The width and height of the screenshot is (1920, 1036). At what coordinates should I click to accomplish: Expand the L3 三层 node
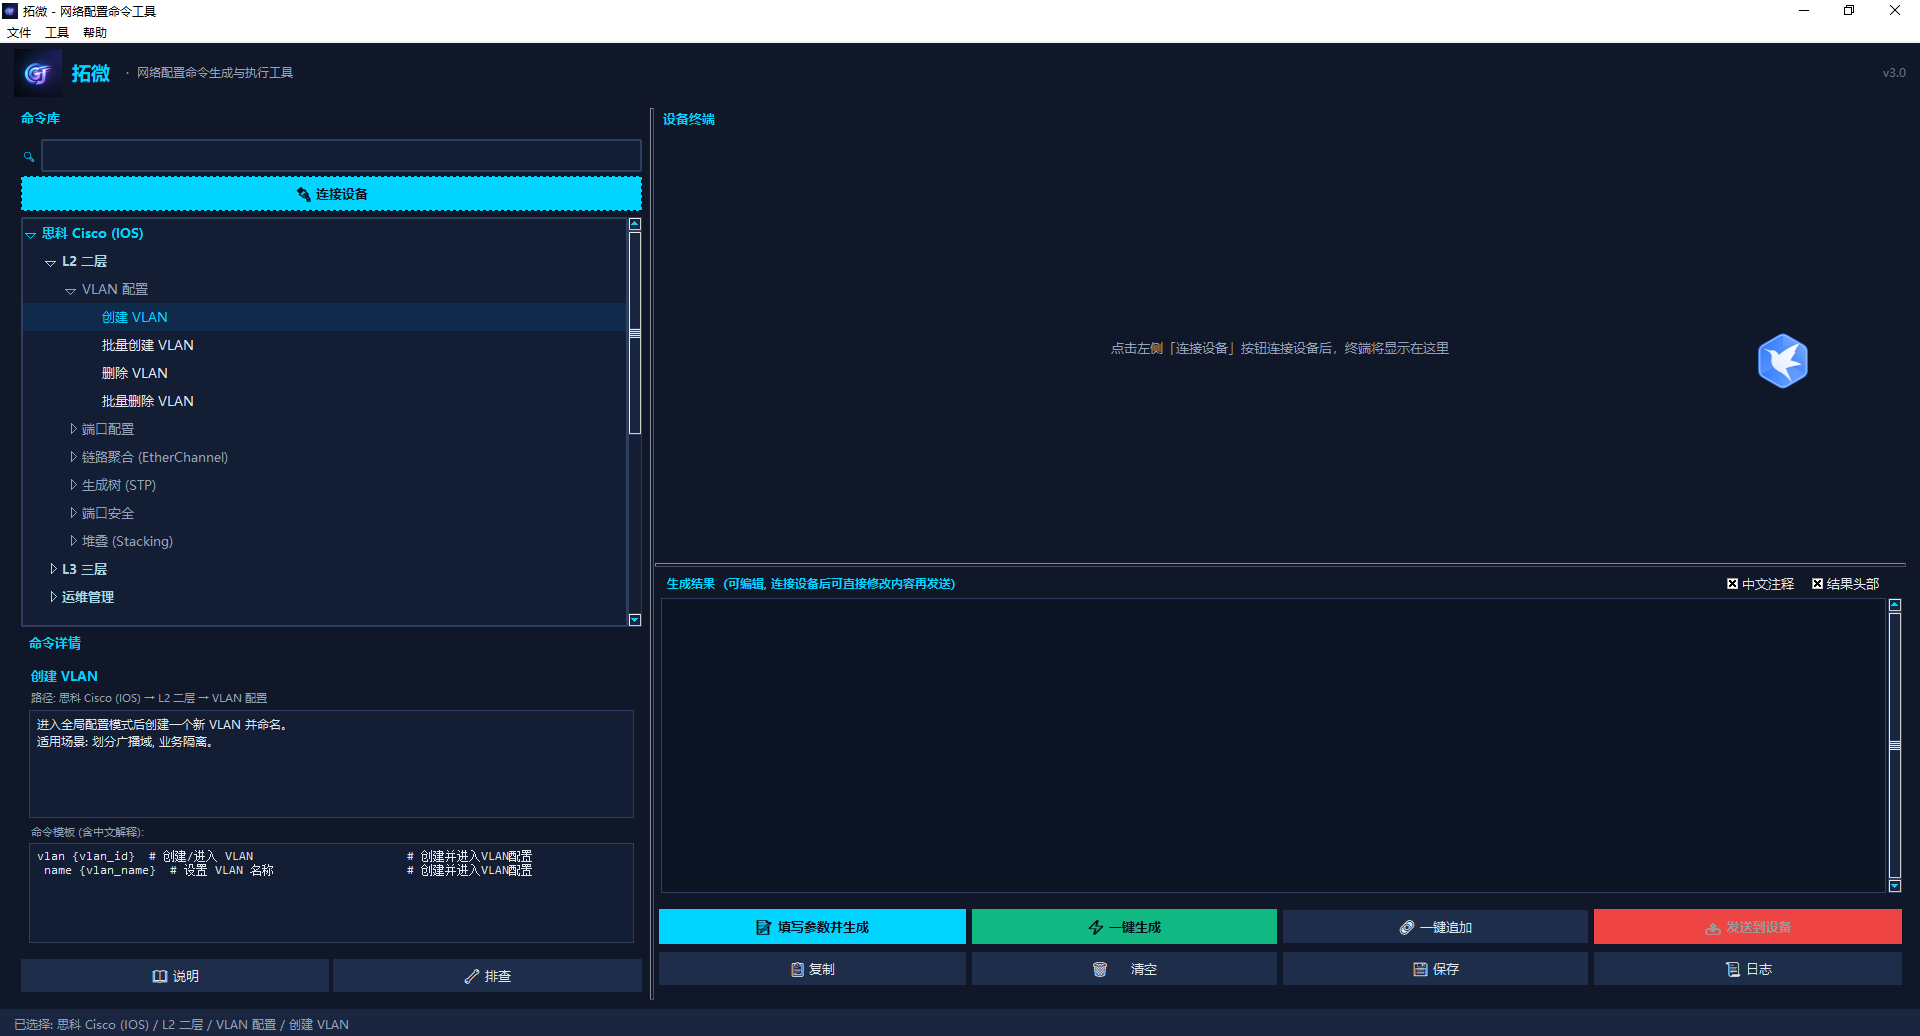click(x=53, y=569)
